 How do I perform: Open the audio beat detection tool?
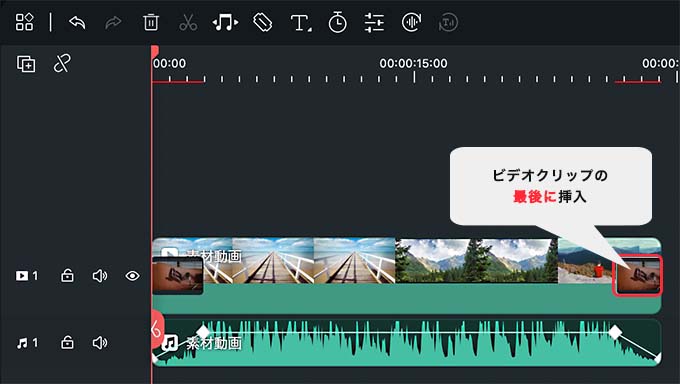pos(225,22)
